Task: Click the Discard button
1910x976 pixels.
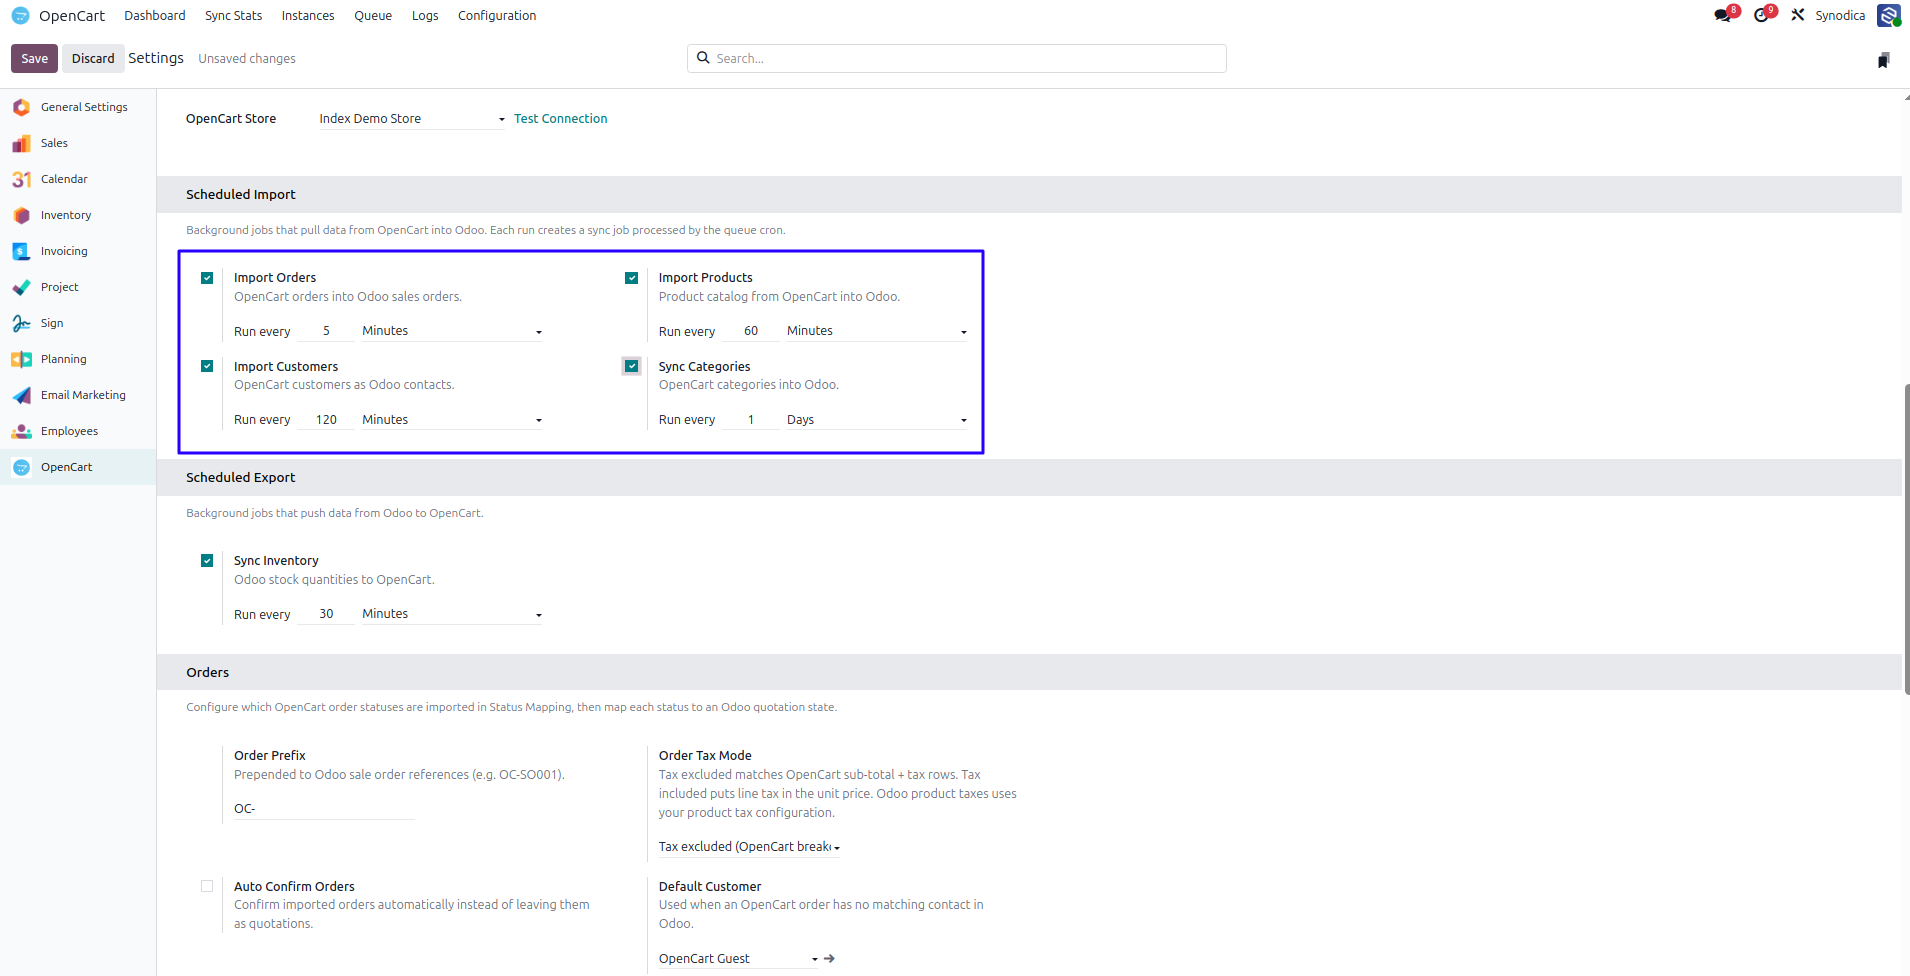Action: pyautogui.click(x=93, y=59)
